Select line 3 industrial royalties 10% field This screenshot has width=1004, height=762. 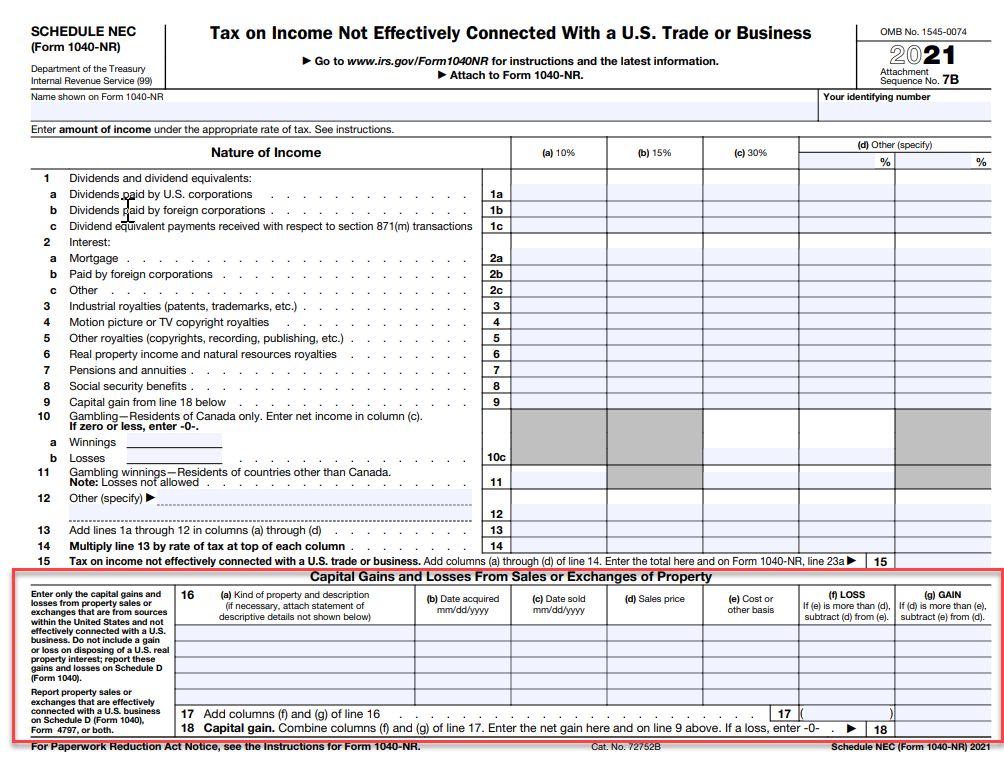(x=559, y=305)
